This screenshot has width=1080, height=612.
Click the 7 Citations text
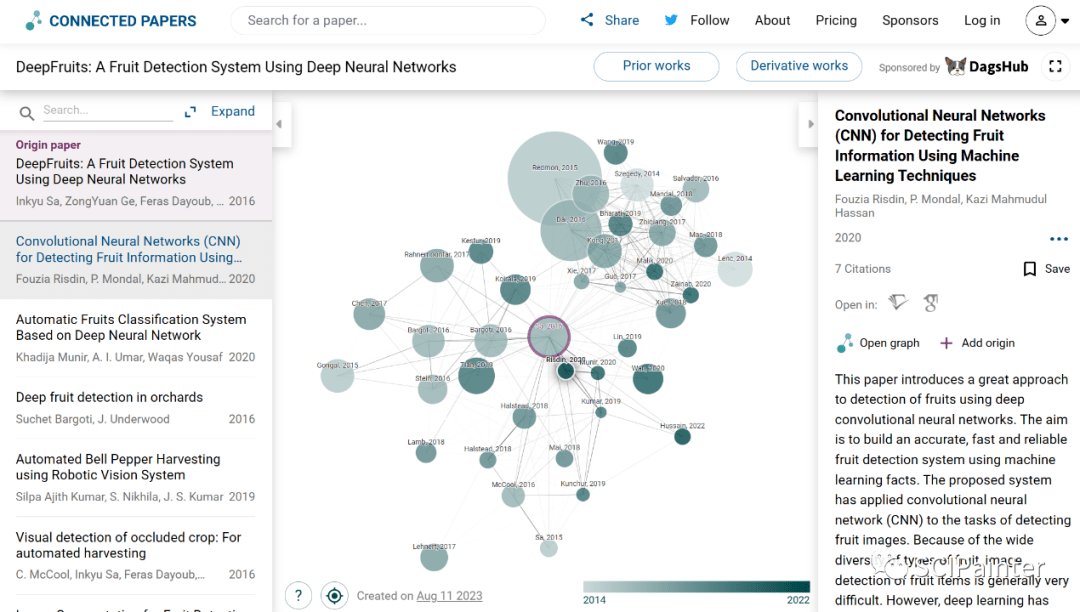point(862,269)
